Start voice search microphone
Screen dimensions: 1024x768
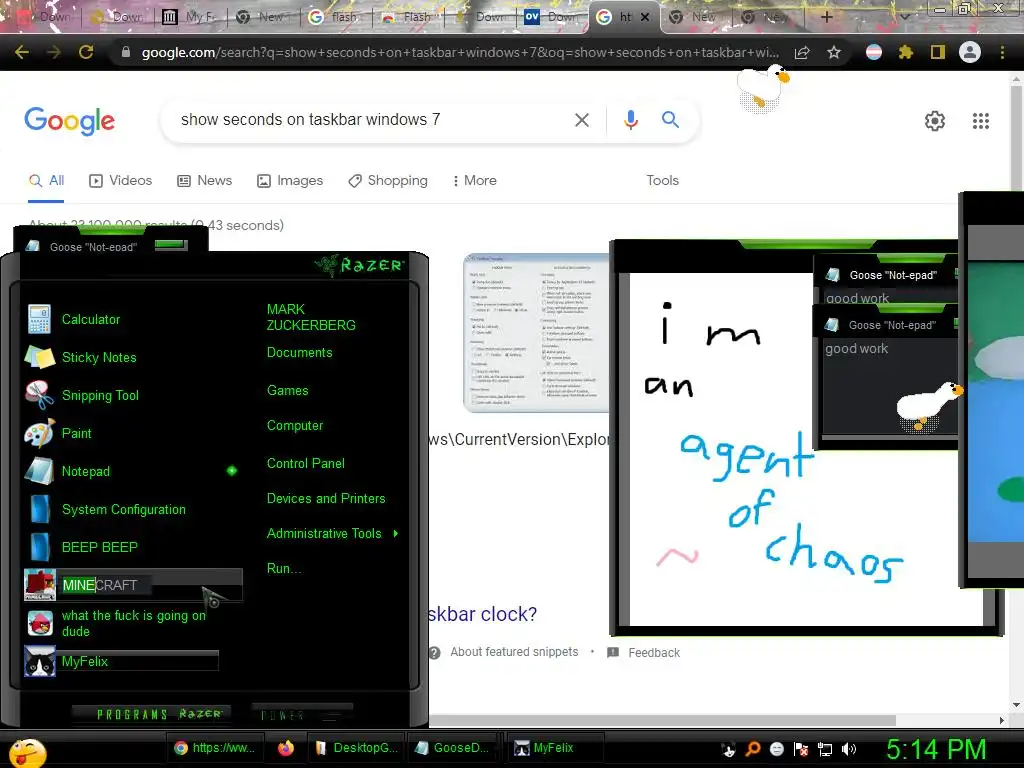630,120
